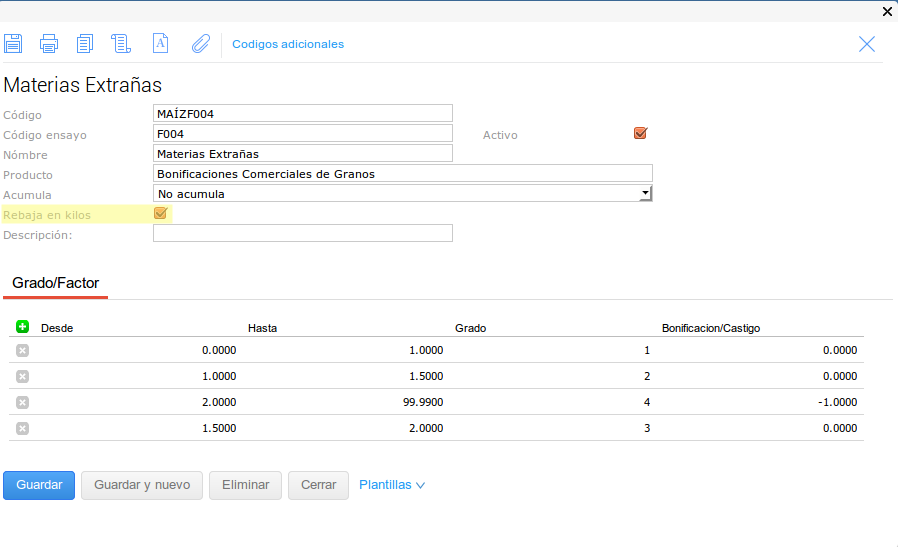The height and width of the screenshot is (547, 898).
Task: Close the form with the blue X
Action: coord(867,44)
